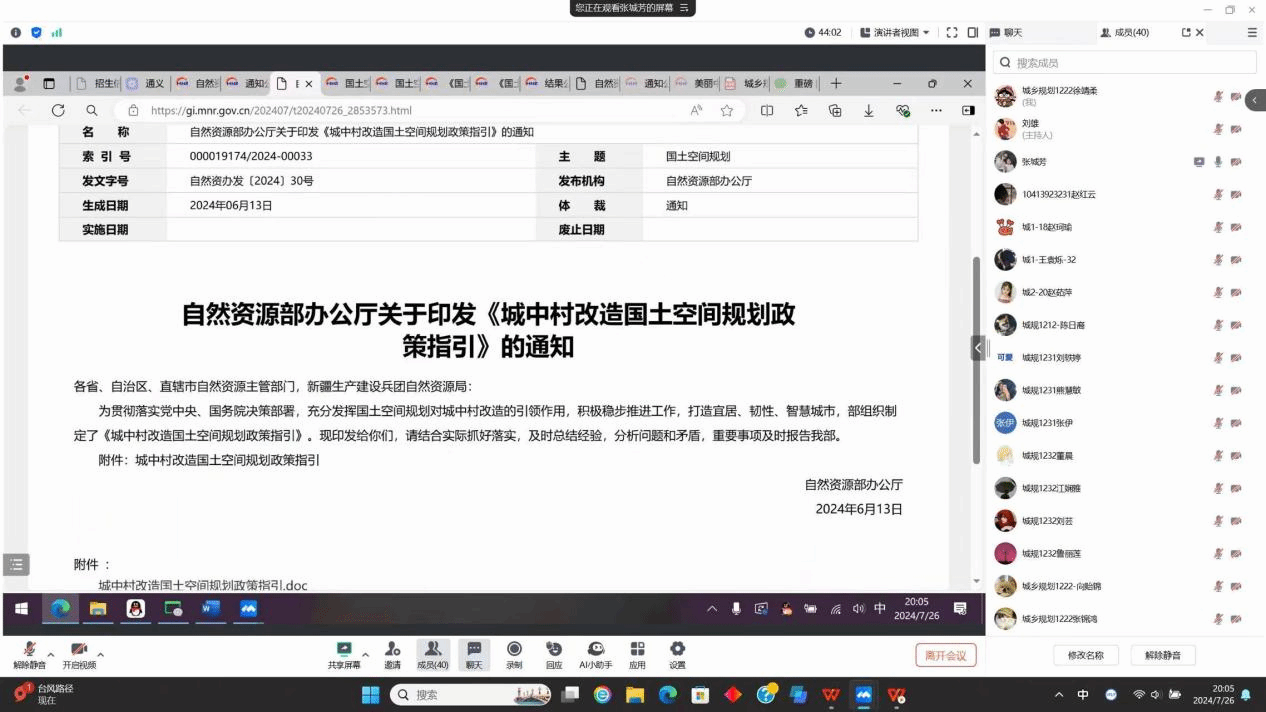Toggle the sidebar layout icon beside fullscreen

coord(973,33)
